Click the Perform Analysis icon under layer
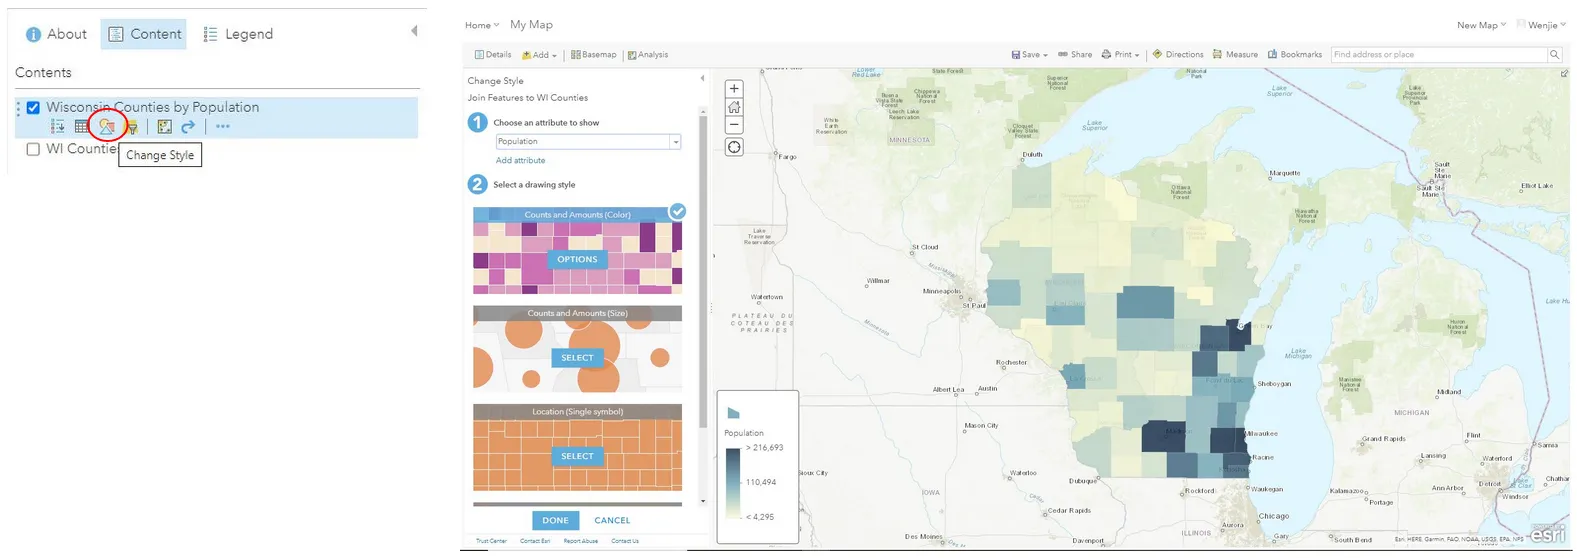Image resolution: width=1577 pixels, height=558 pixels. pyautogui.click(x=164, y=127)
